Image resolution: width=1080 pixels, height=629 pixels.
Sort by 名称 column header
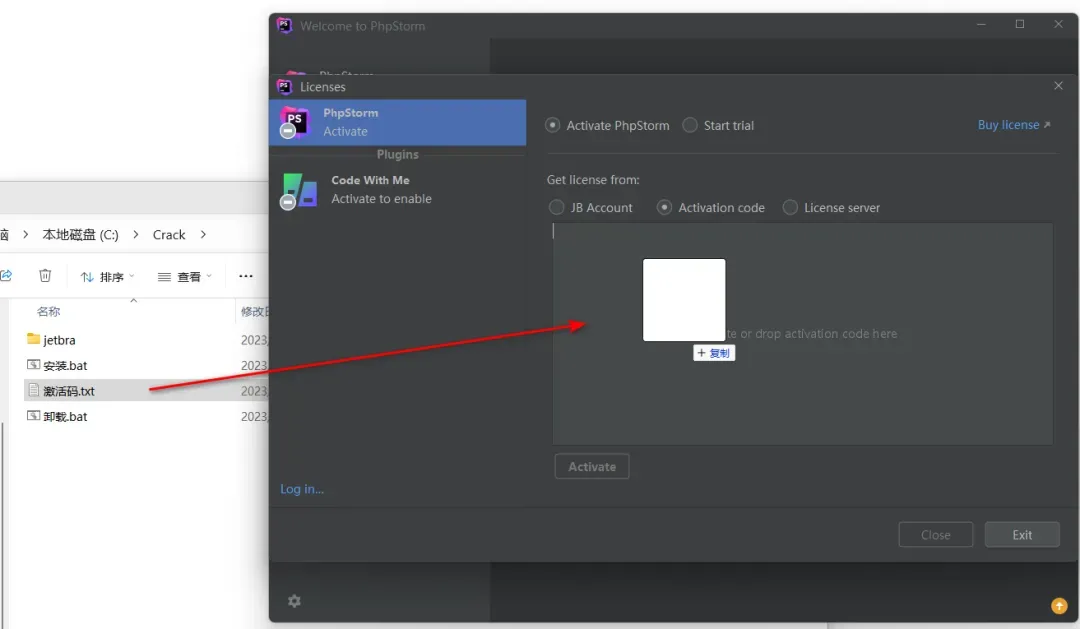pos(48,311)
